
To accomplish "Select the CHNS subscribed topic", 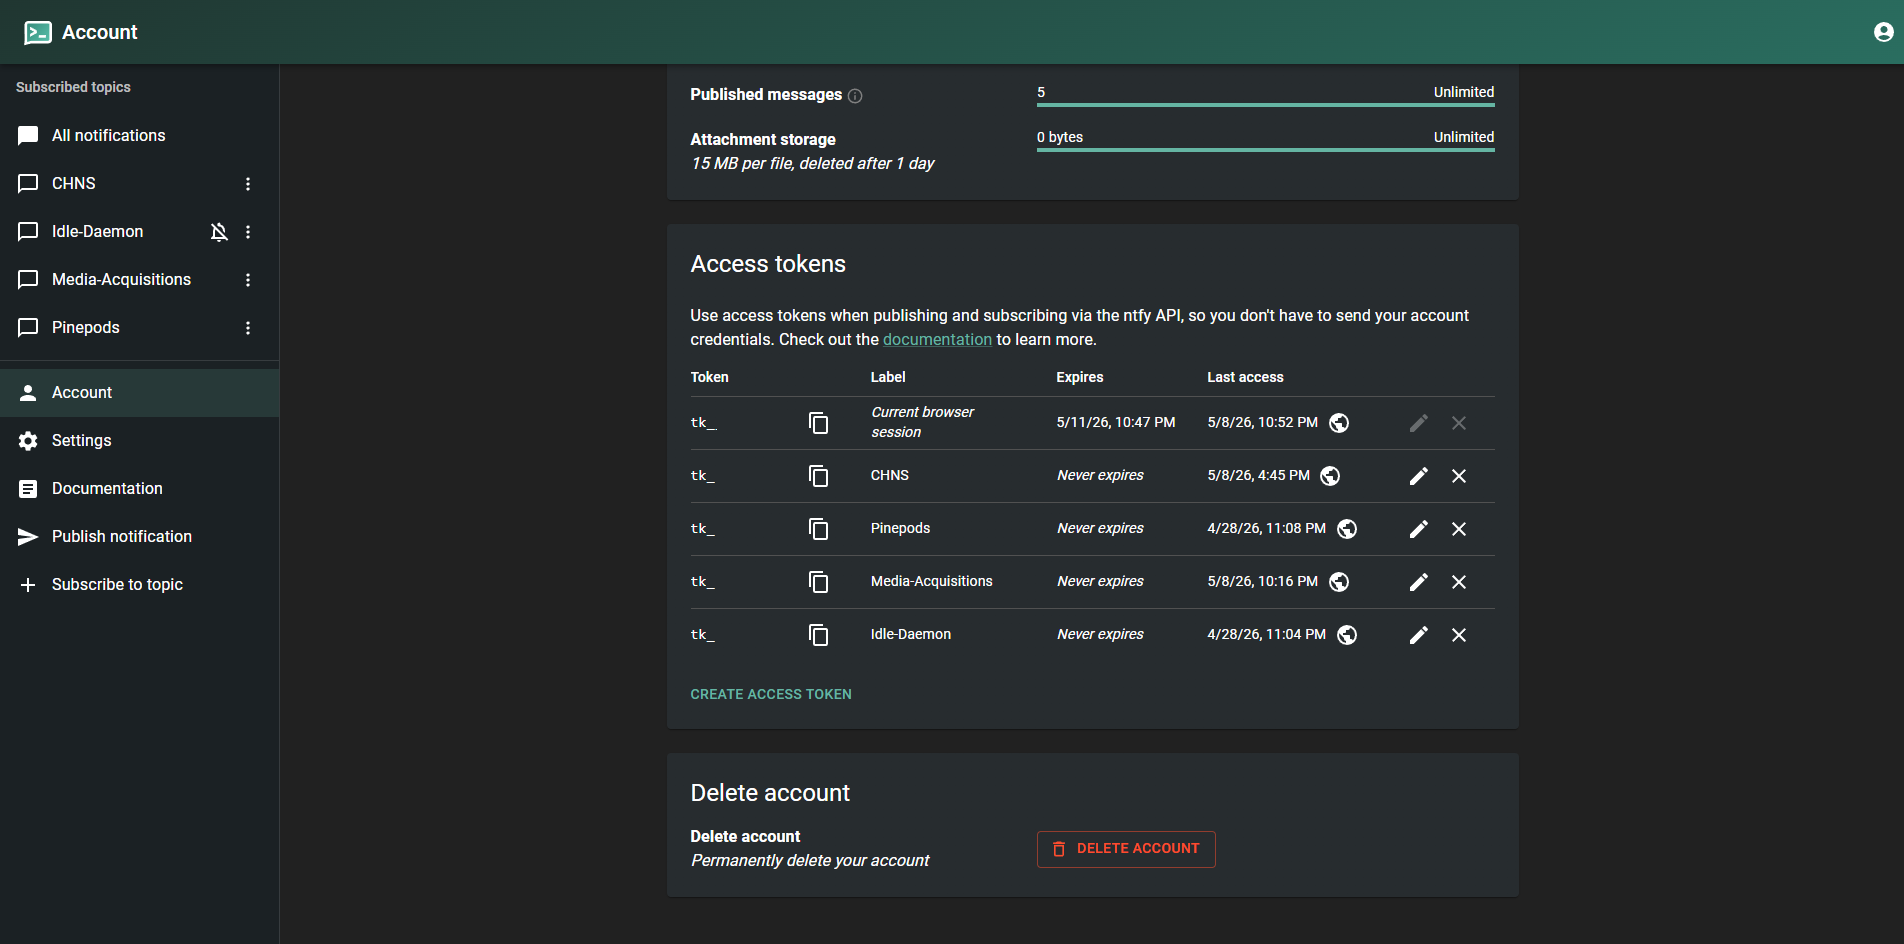I will [139, 184].
